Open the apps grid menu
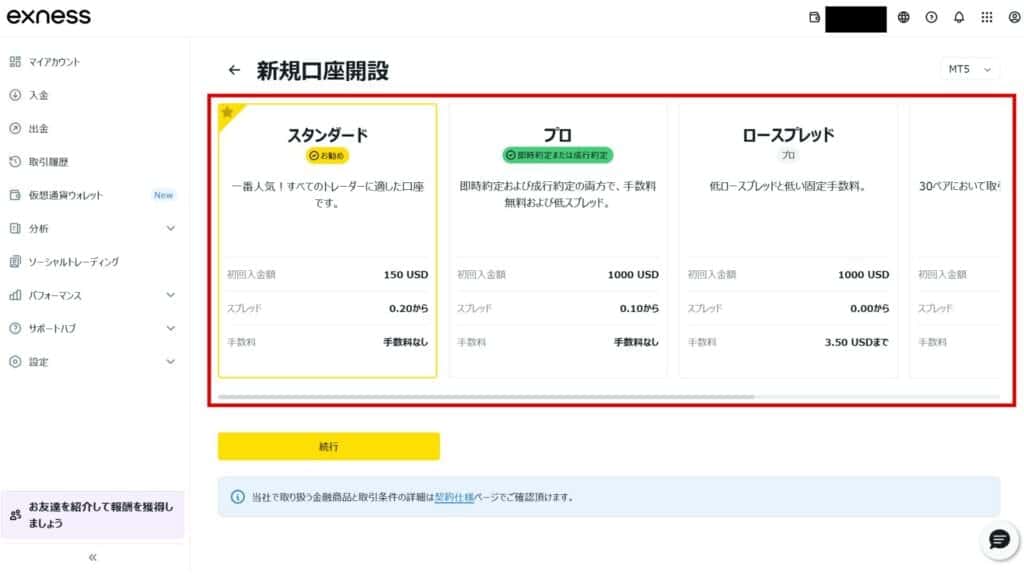The height and width of the screenshot is (576, 1024). 987,18
